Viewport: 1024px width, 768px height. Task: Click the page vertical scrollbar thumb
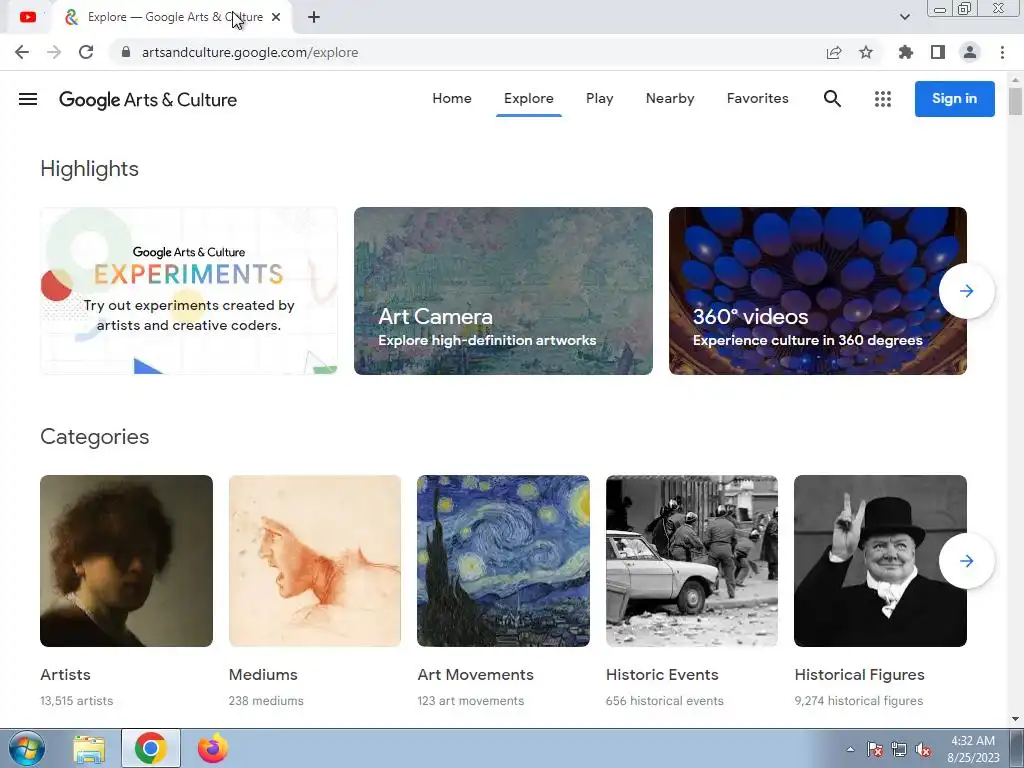(x=1015, y=101)
